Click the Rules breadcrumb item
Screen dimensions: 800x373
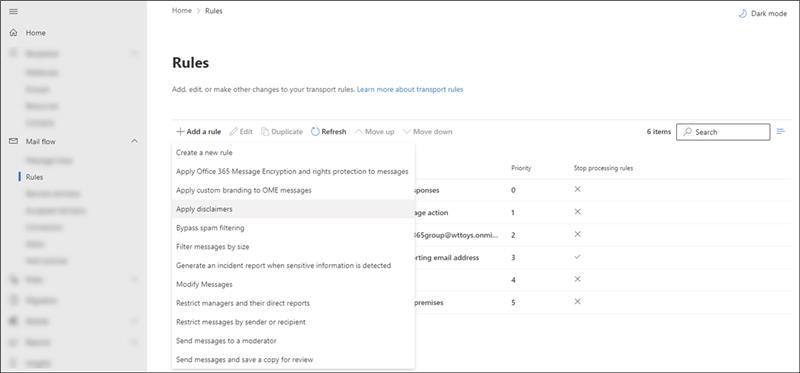214,11
